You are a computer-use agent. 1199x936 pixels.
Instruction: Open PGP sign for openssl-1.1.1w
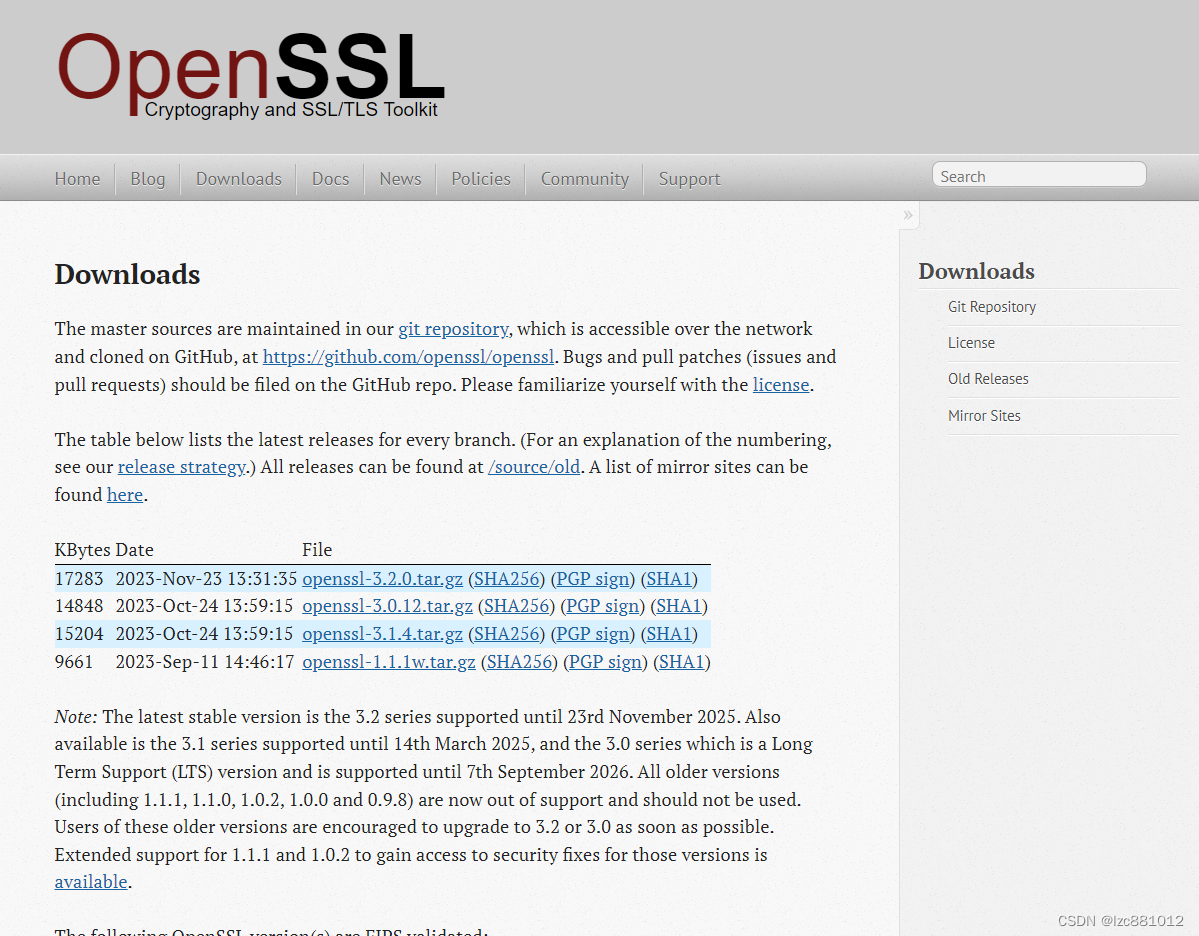pyautogui.click(x=606, y=662)
